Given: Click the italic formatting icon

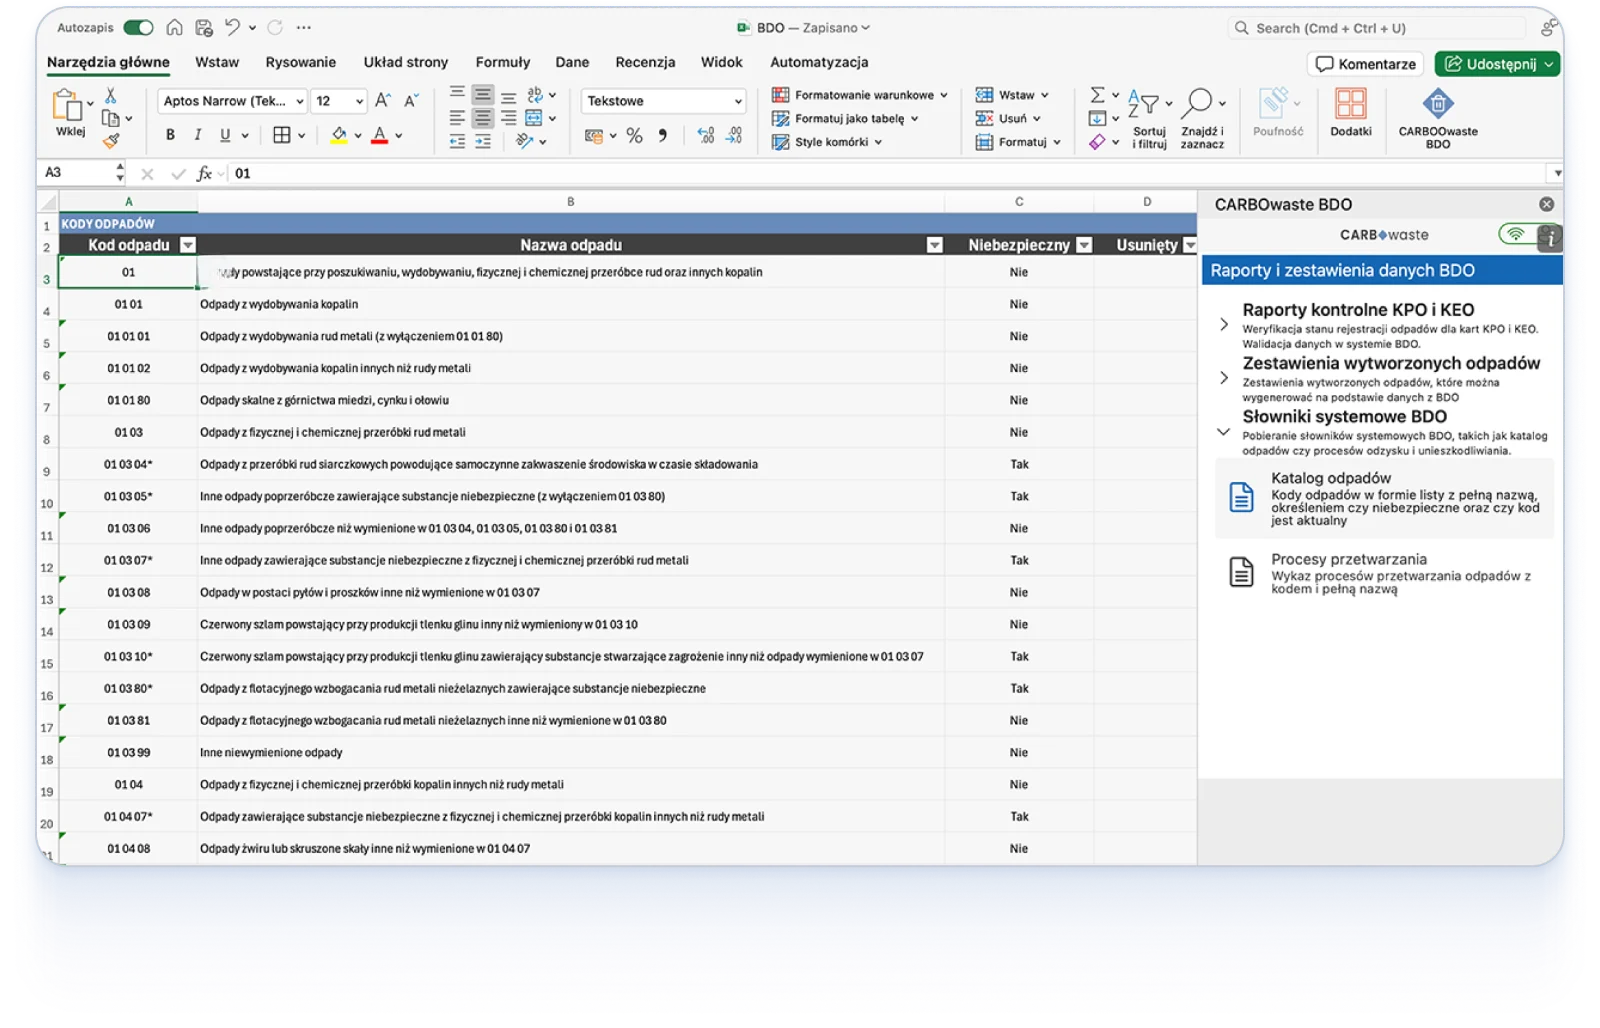Looking at the screenshot, I should point(198,135).
